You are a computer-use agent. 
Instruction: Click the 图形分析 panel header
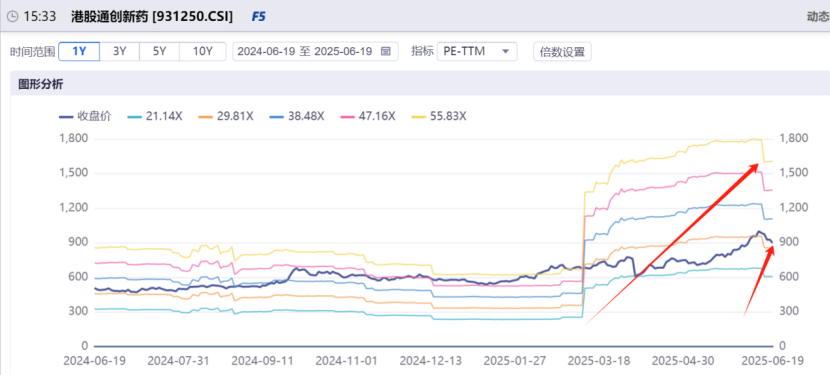41,84
